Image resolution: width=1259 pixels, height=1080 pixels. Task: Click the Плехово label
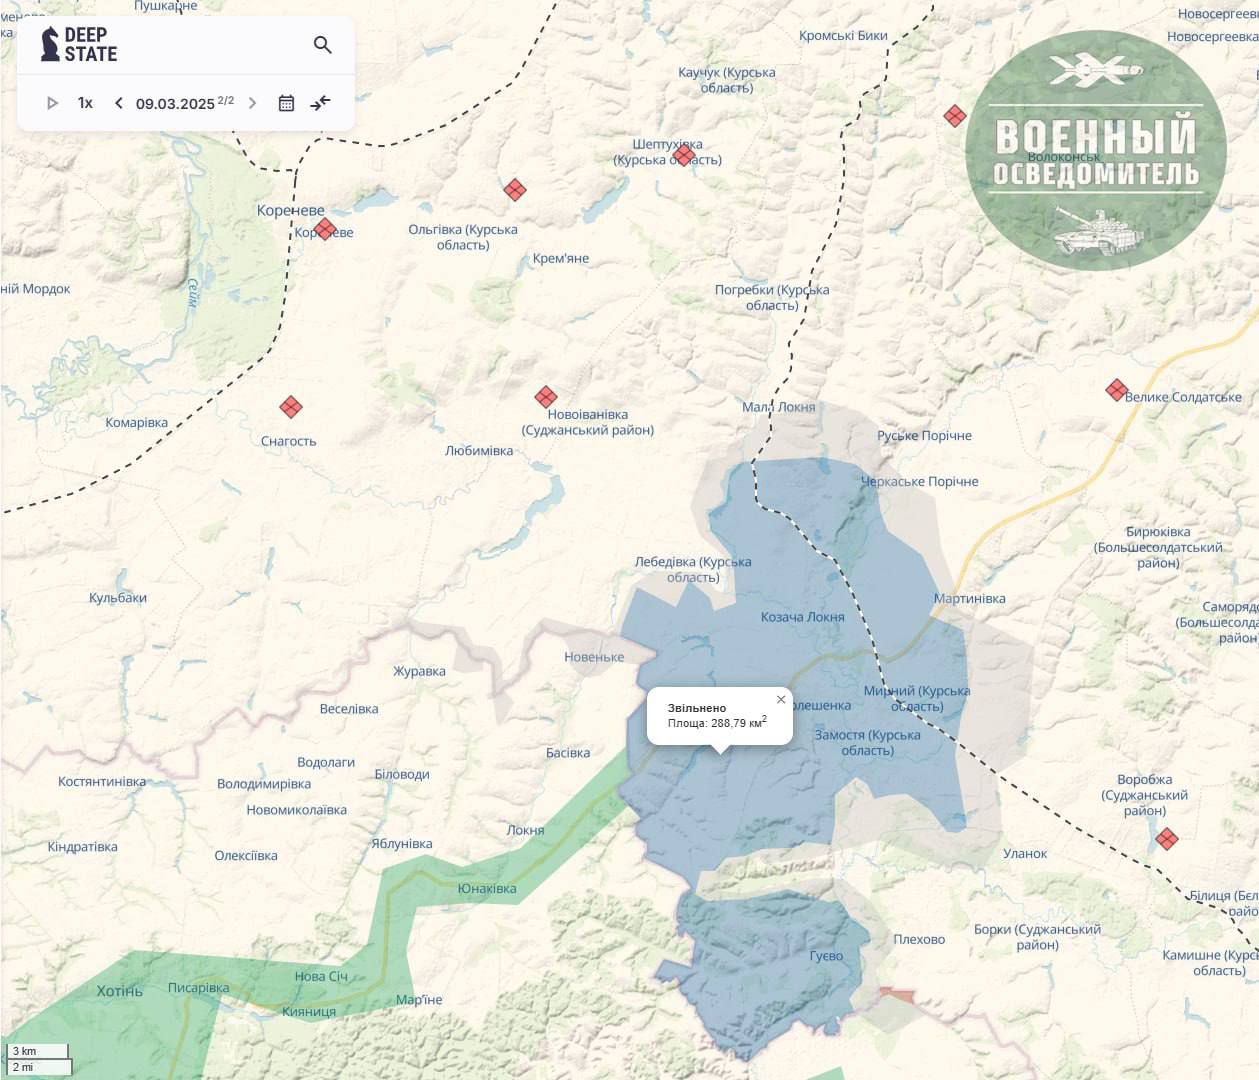coord(919,939)
